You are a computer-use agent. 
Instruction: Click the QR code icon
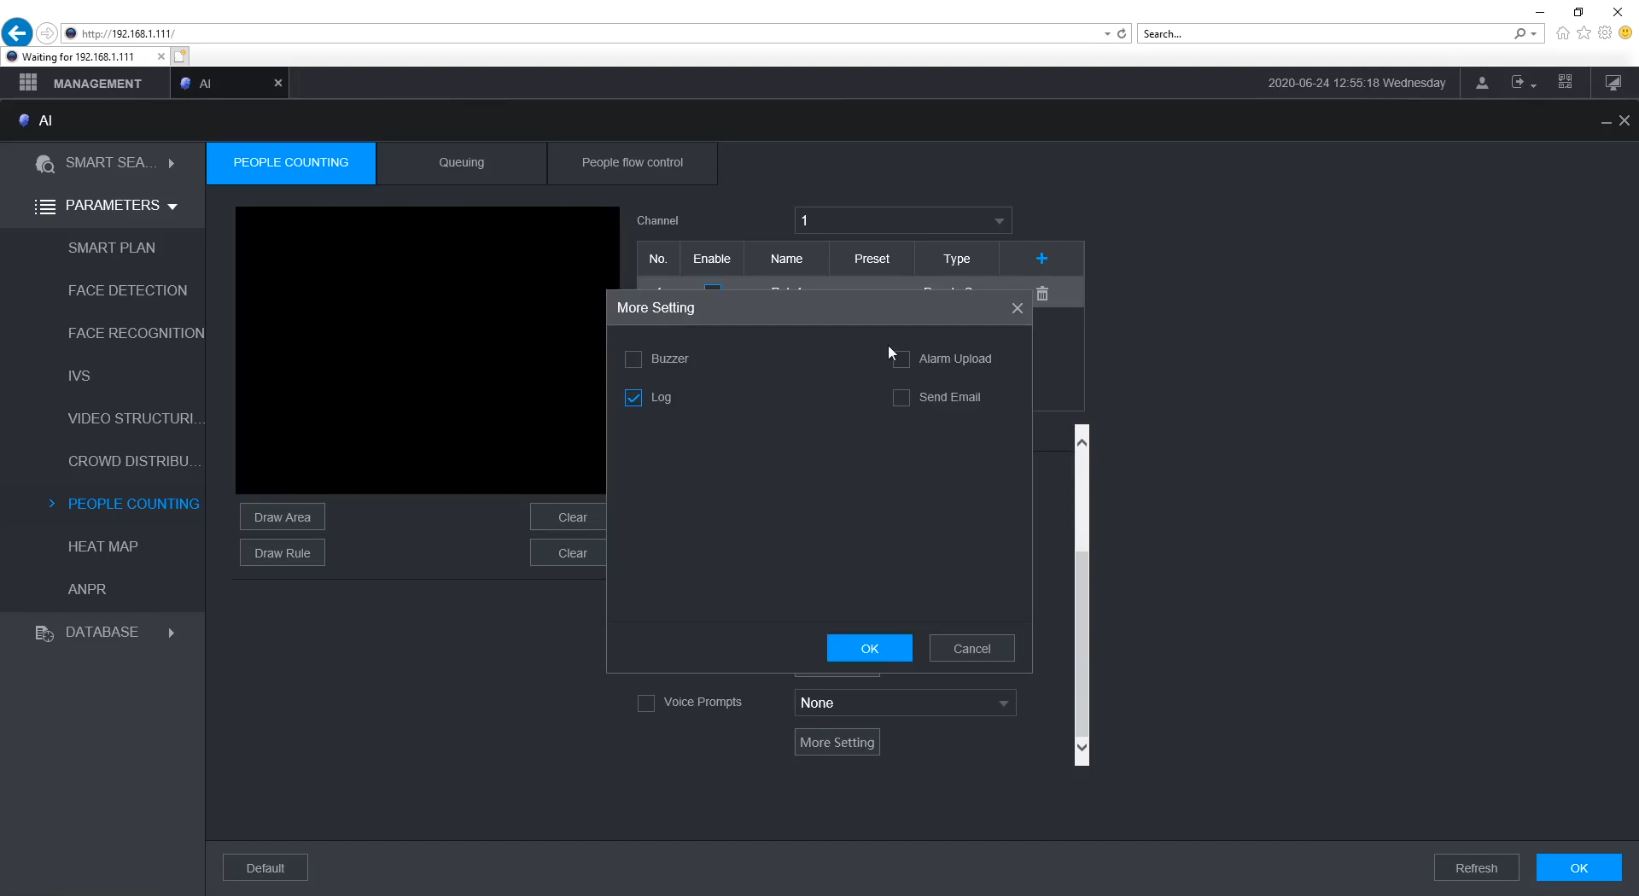tap(1565, 83)
